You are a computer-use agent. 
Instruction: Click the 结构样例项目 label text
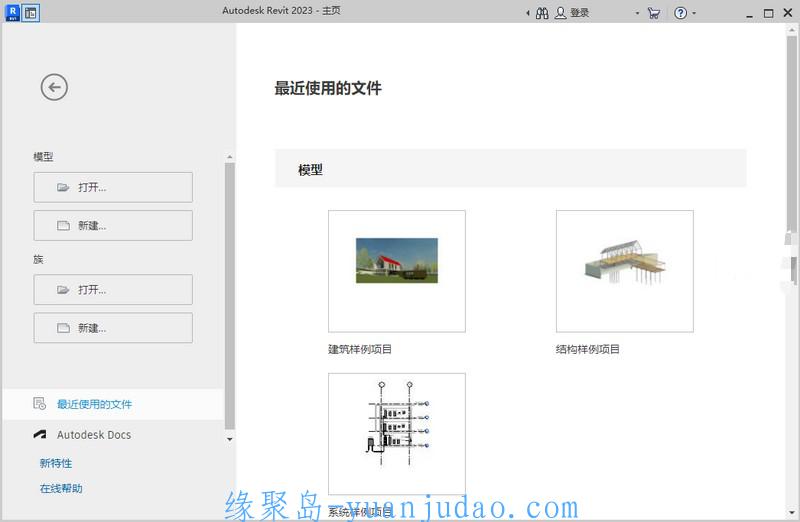(588, 350)
